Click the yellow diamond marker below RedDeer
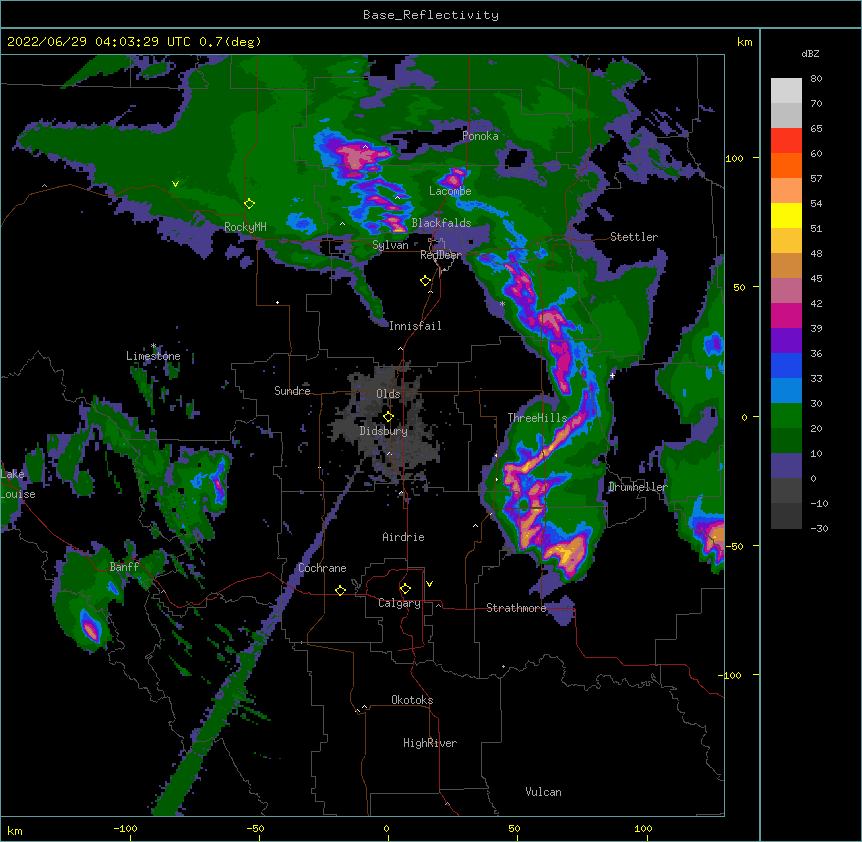 pyautogui.click(x=426, y=281)
